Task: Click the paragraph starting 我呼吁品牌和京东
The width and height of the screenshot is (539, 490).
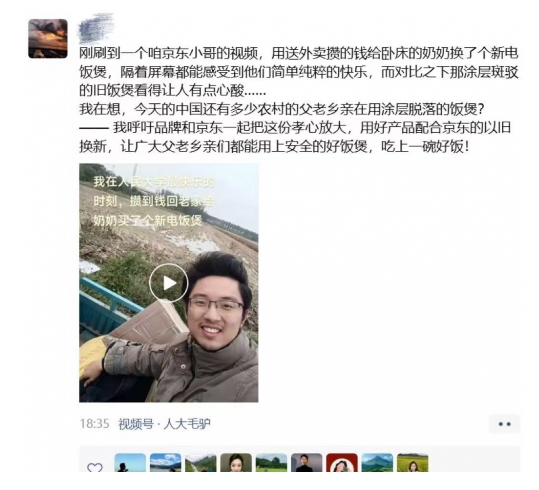Action: click(295, 137)
